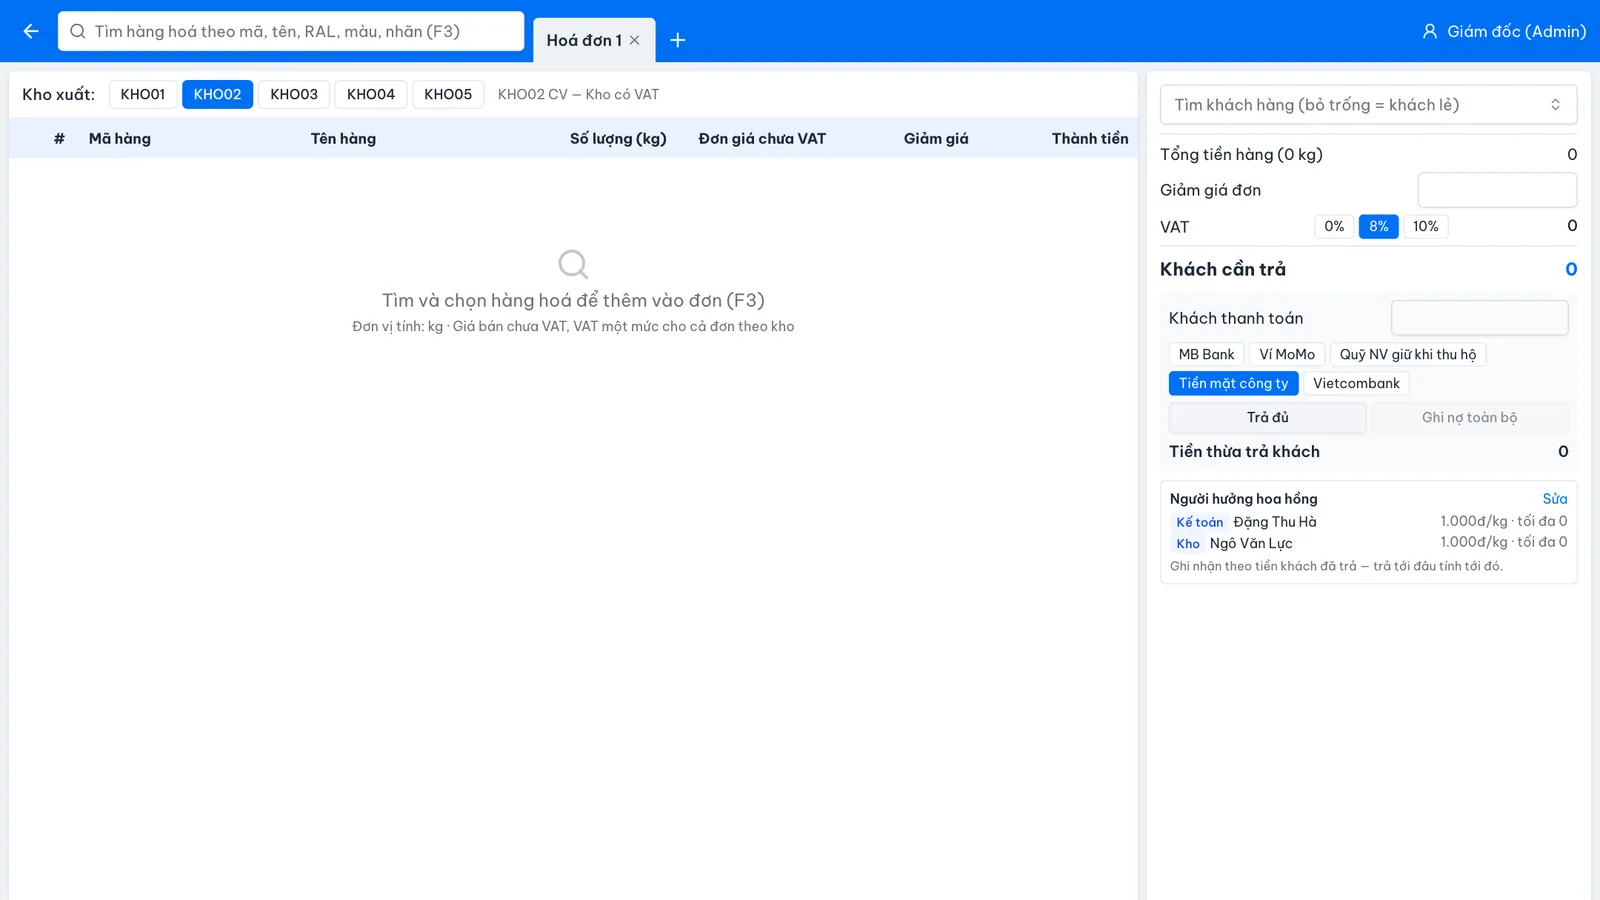
Task: Click the back arrow icon
Action: tap(31, 31)
